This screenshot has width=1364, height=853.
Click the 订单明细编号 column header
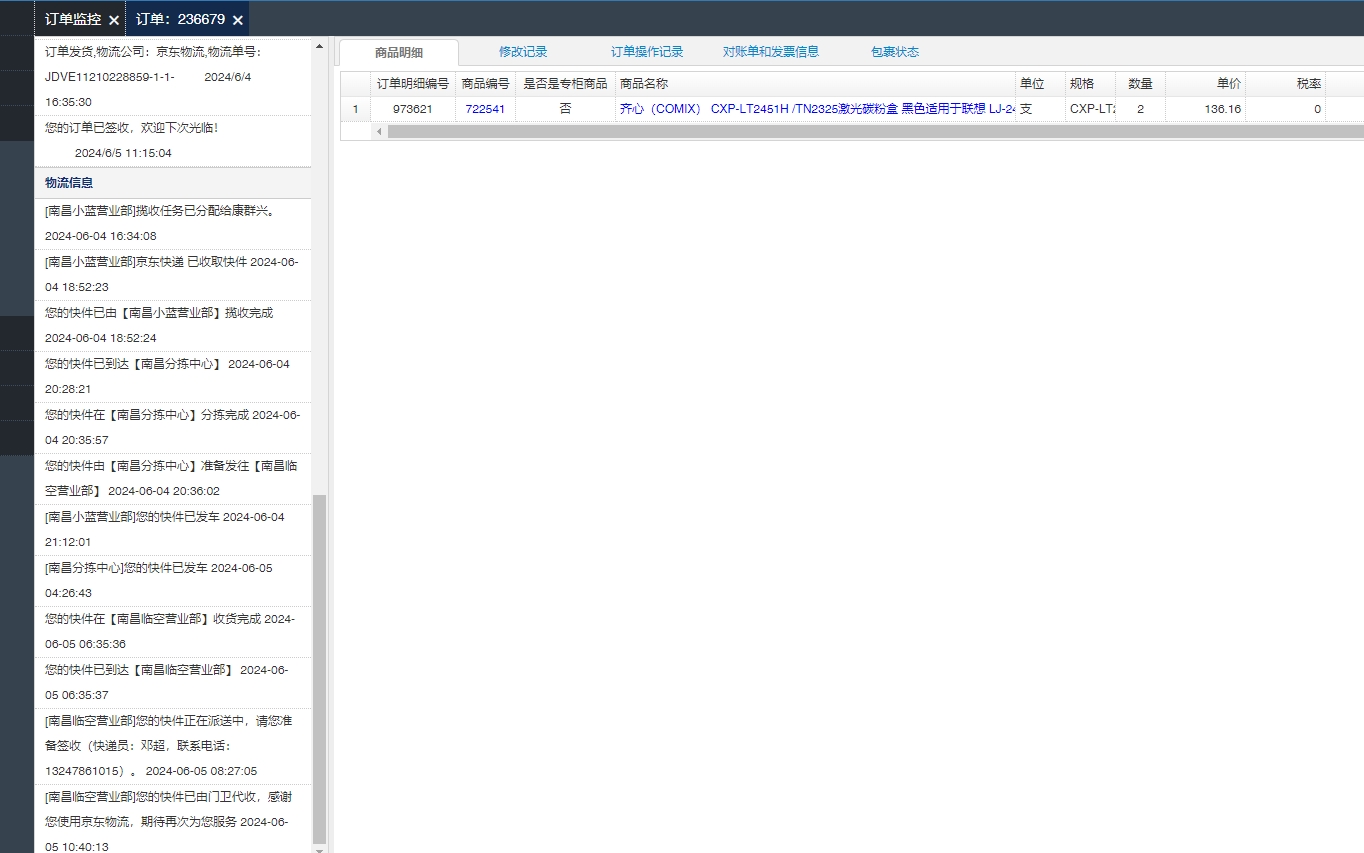413,84
